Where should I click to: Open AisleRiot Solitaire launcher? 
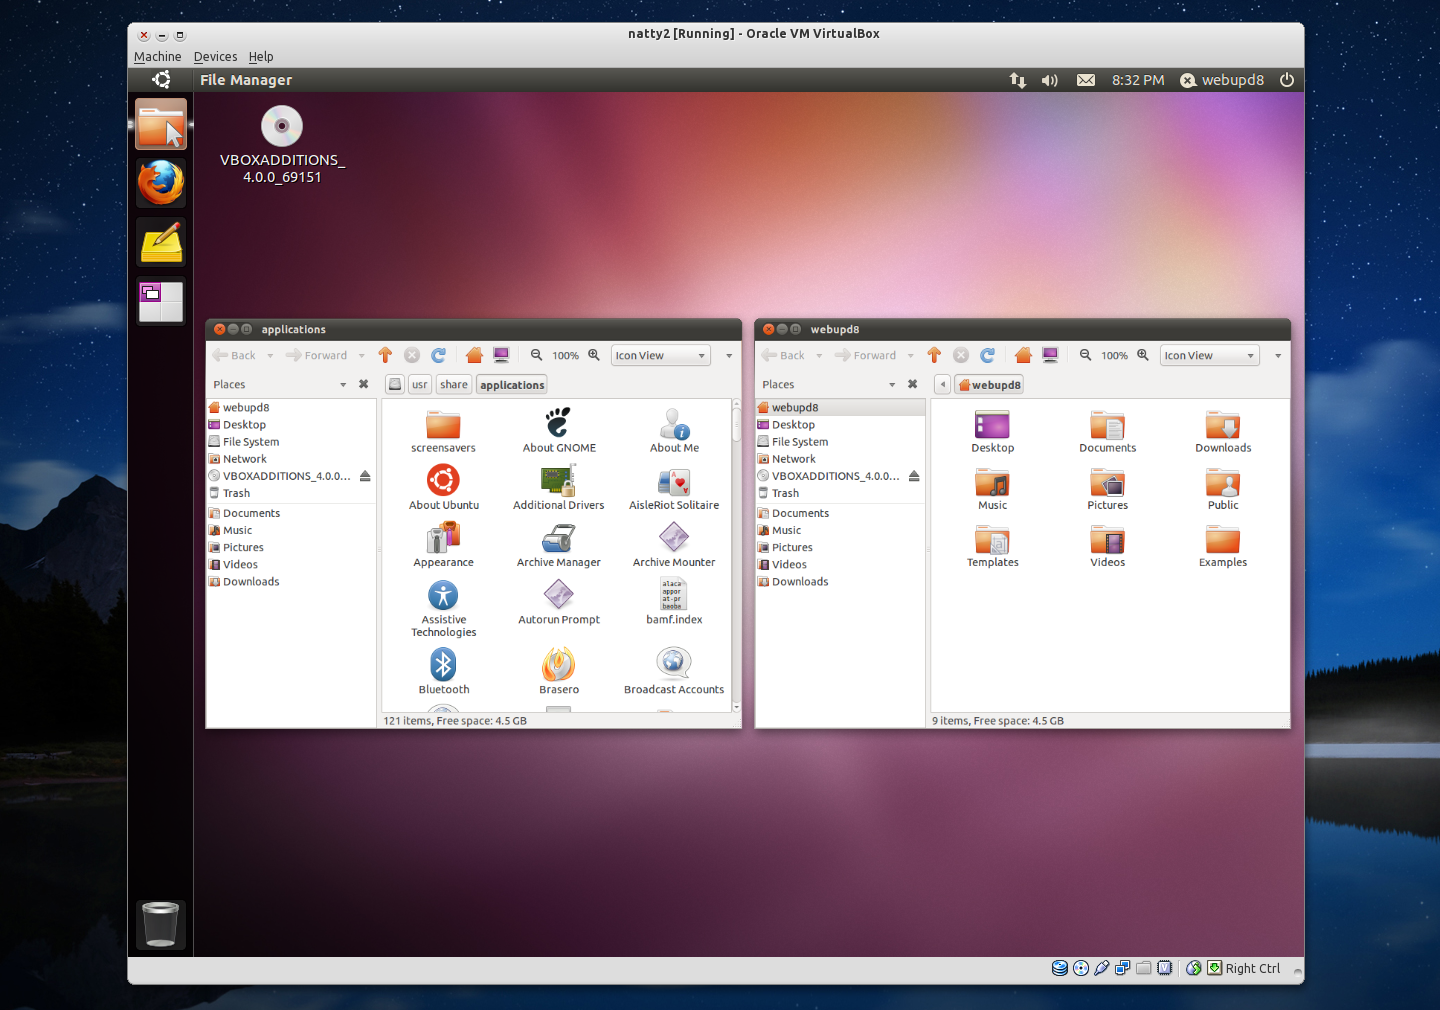(674, 488)
